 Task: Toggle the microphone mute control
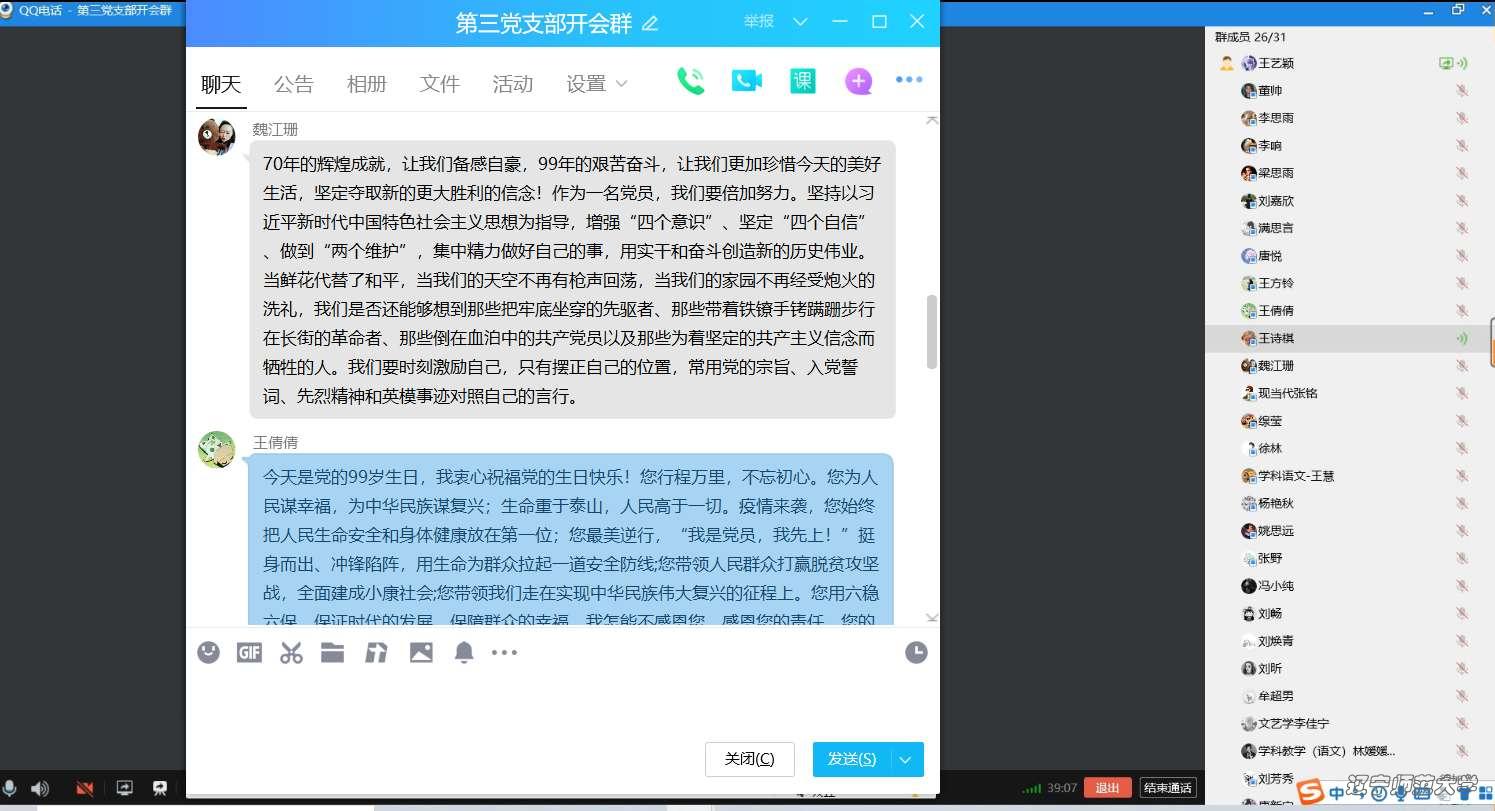[x=10, y=787]
